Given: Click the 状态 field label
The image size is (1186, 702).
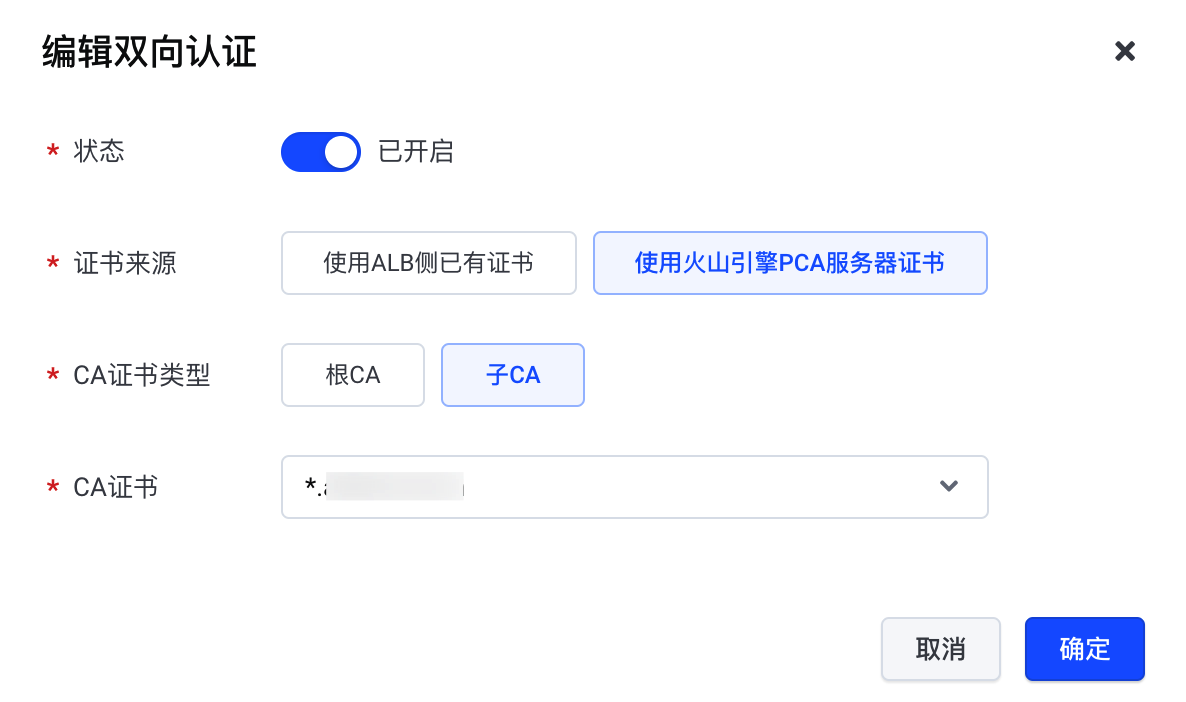Looking at the screenshot, I should tap(99, 152).
